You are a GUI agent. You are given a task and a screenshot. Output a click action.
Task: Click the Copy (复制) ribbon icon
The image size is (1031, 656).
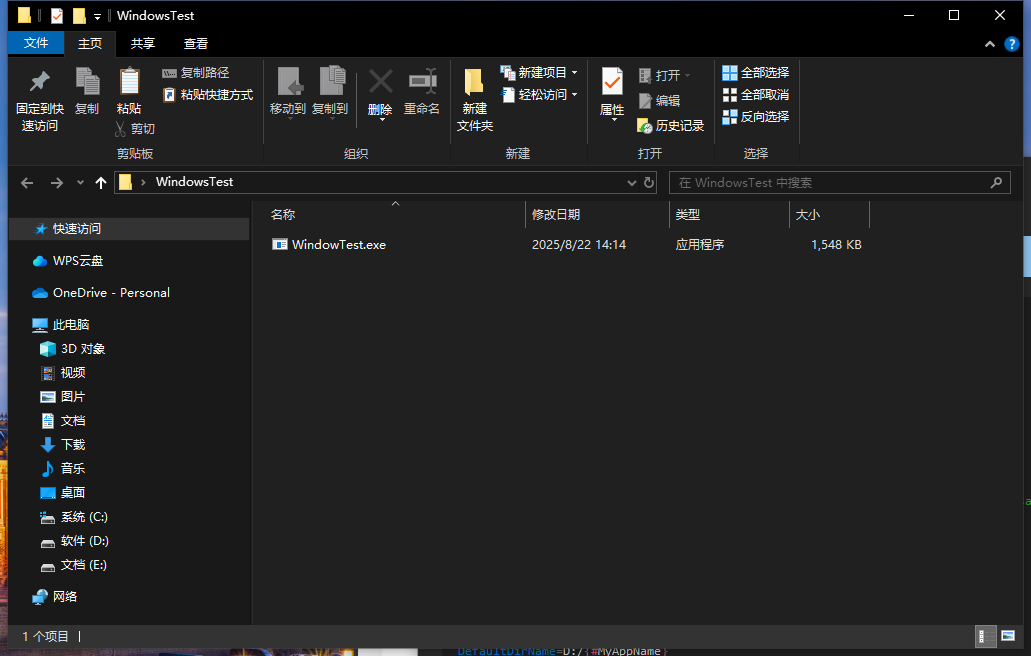point(87,82)
